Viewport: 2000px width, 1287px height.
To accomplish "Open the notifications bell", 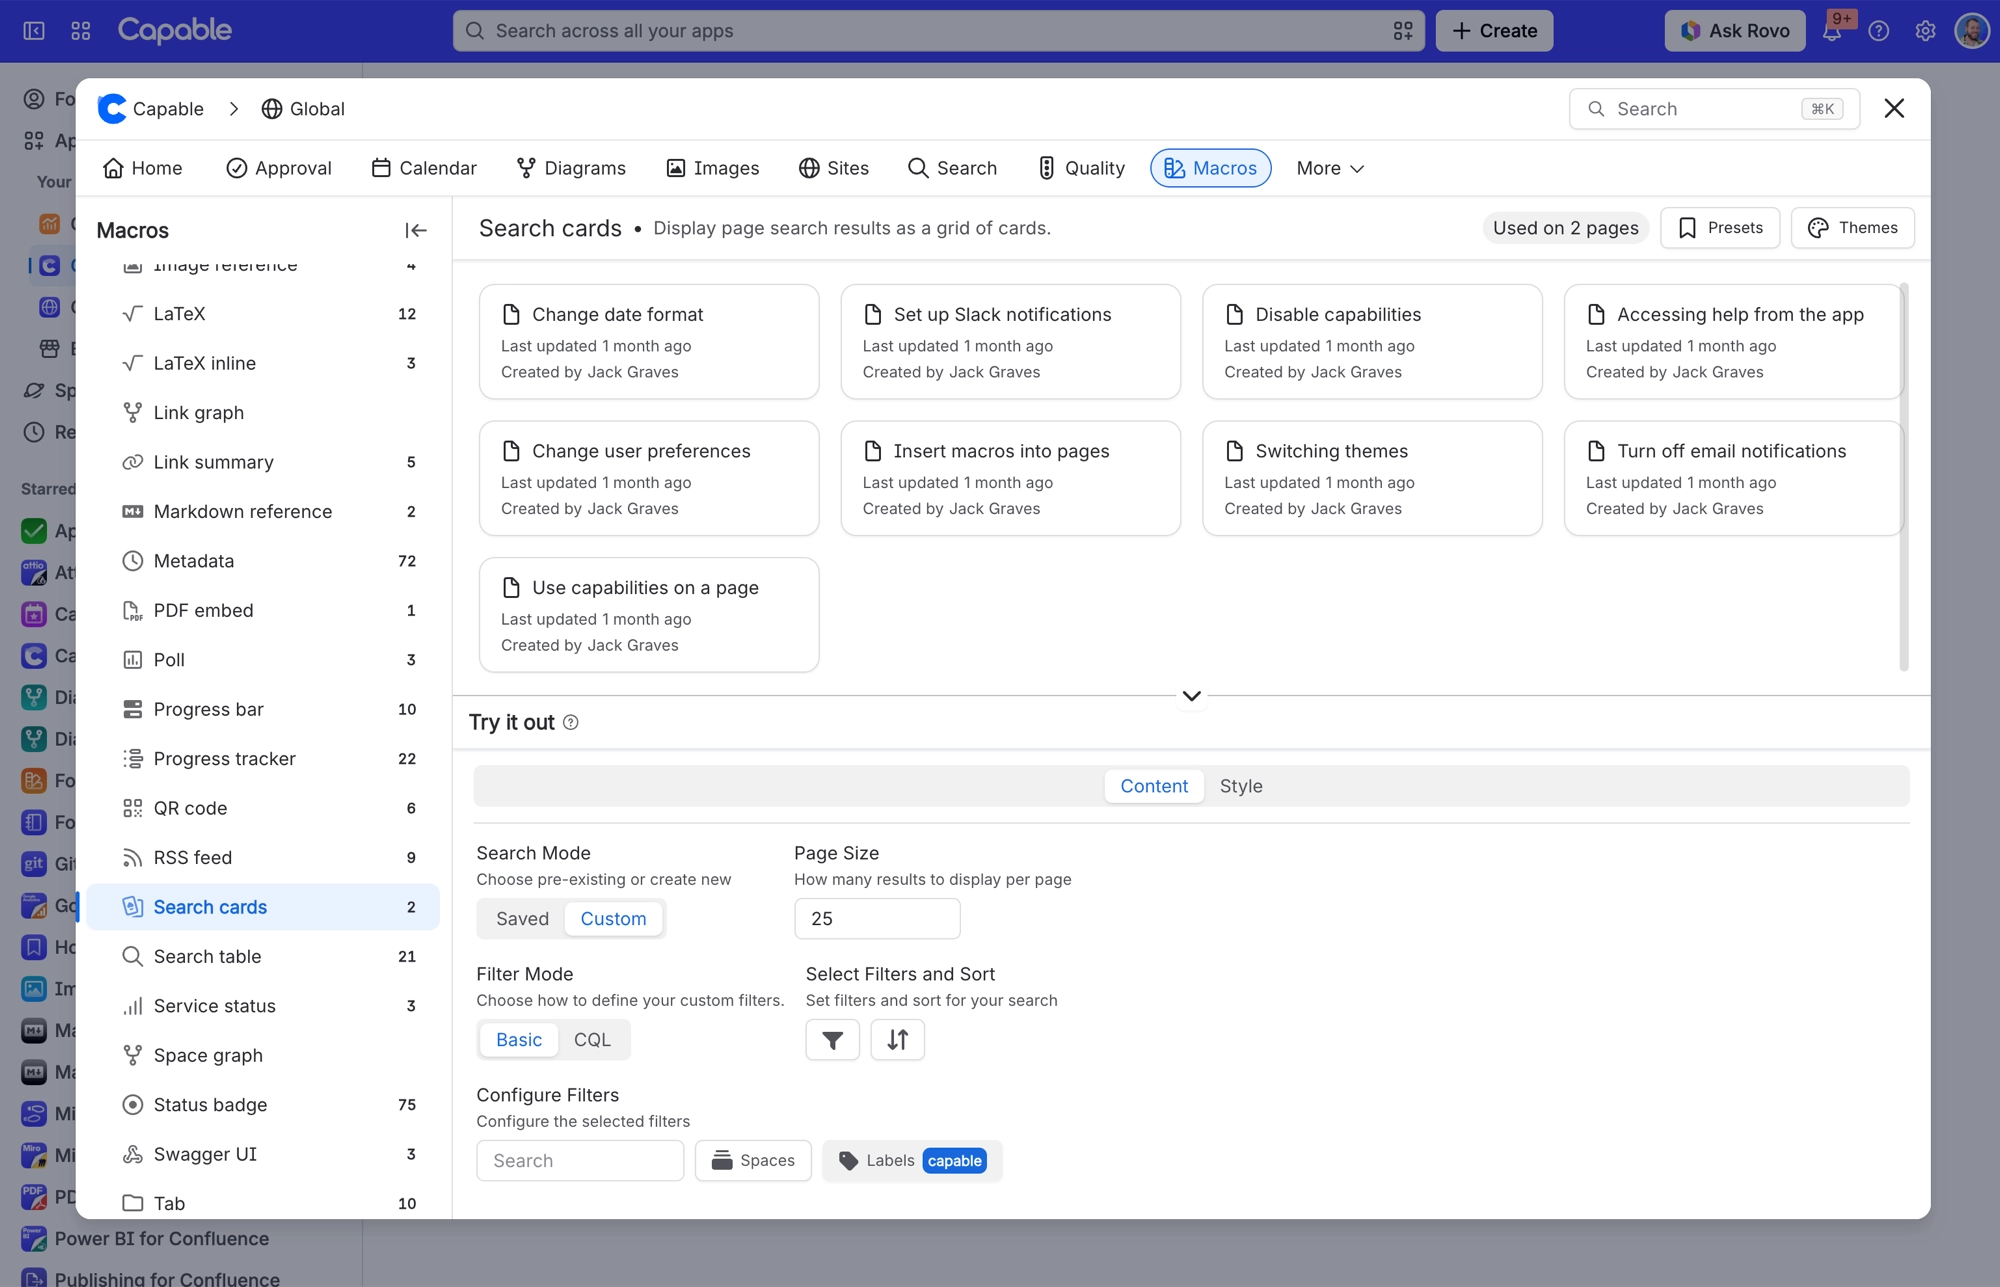I will [x=1832, y=31].
